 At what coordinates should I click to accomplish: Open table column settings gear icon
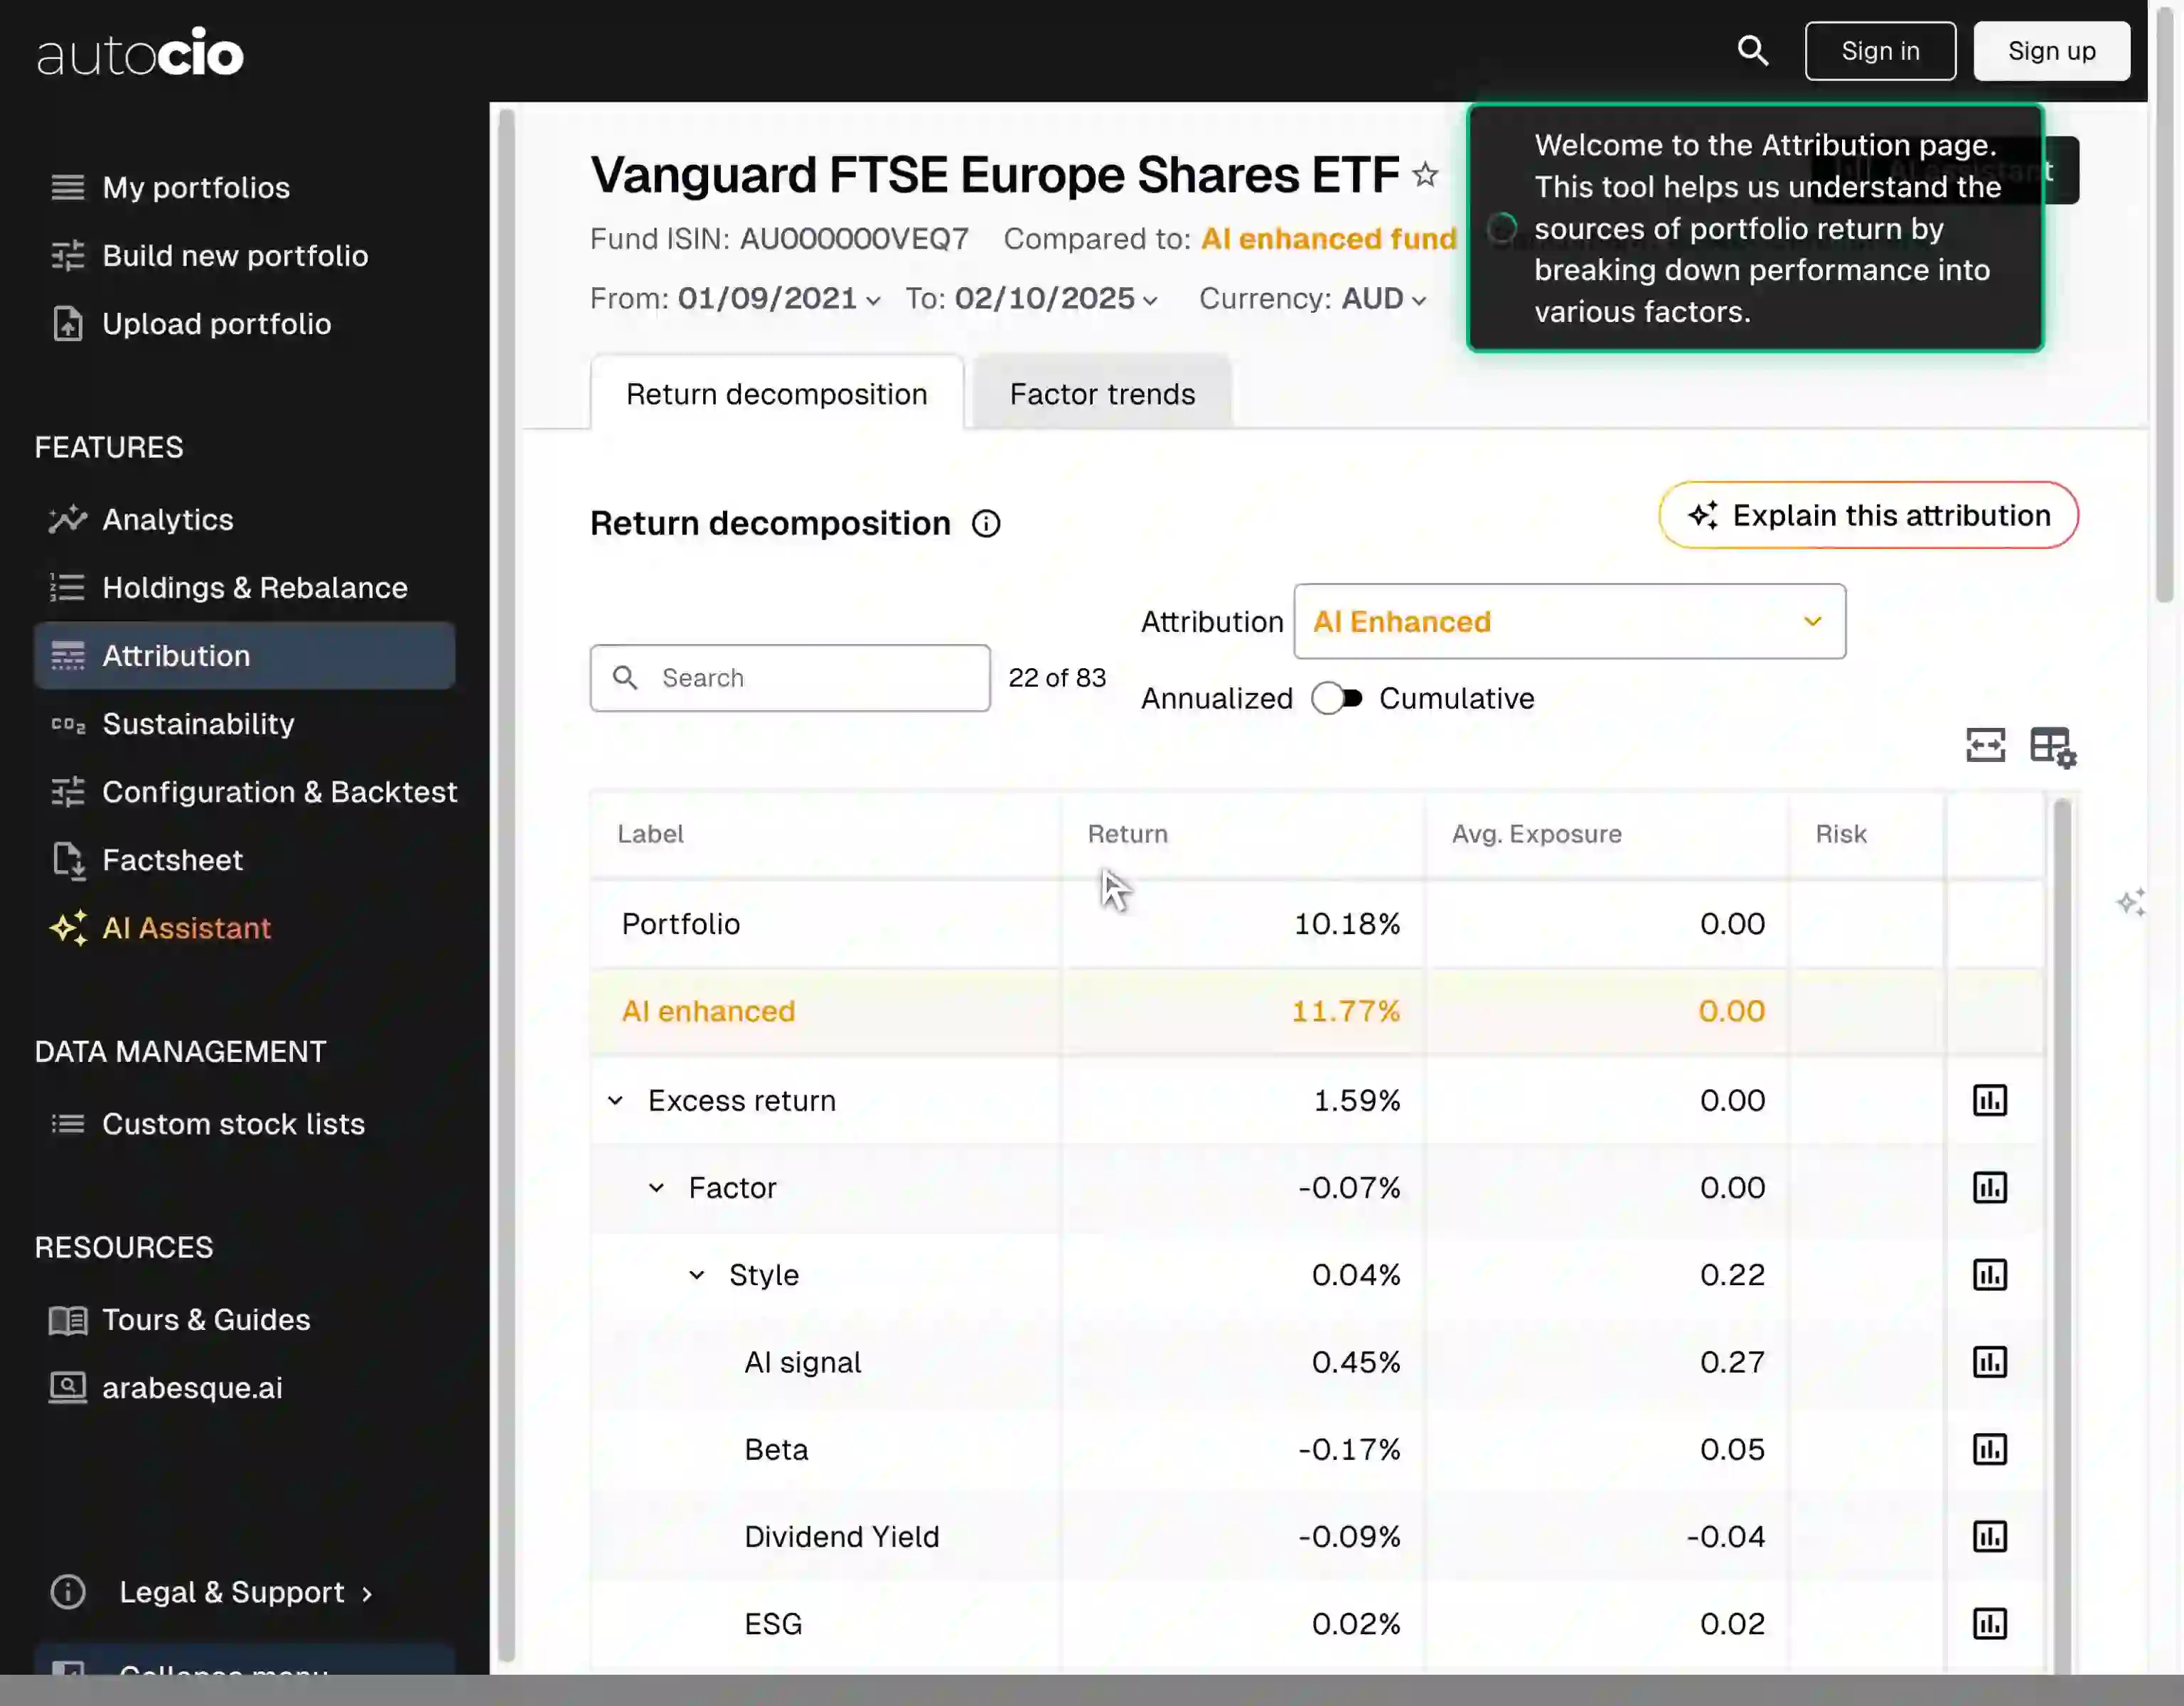click(2053, 745)
